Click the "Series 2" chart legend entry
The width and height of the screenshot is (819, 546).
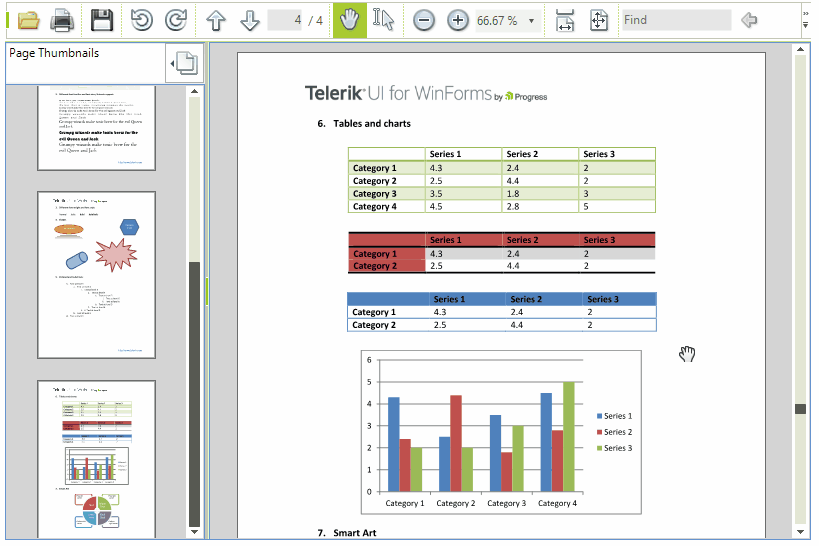pyautogui.click(x=614, y=432)
